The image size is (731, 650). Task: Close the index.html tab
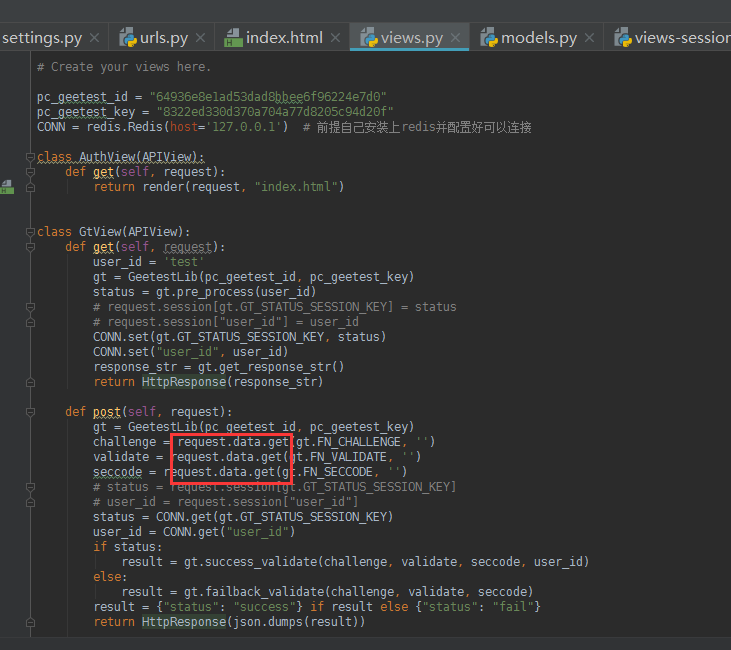tap(335, 38)
